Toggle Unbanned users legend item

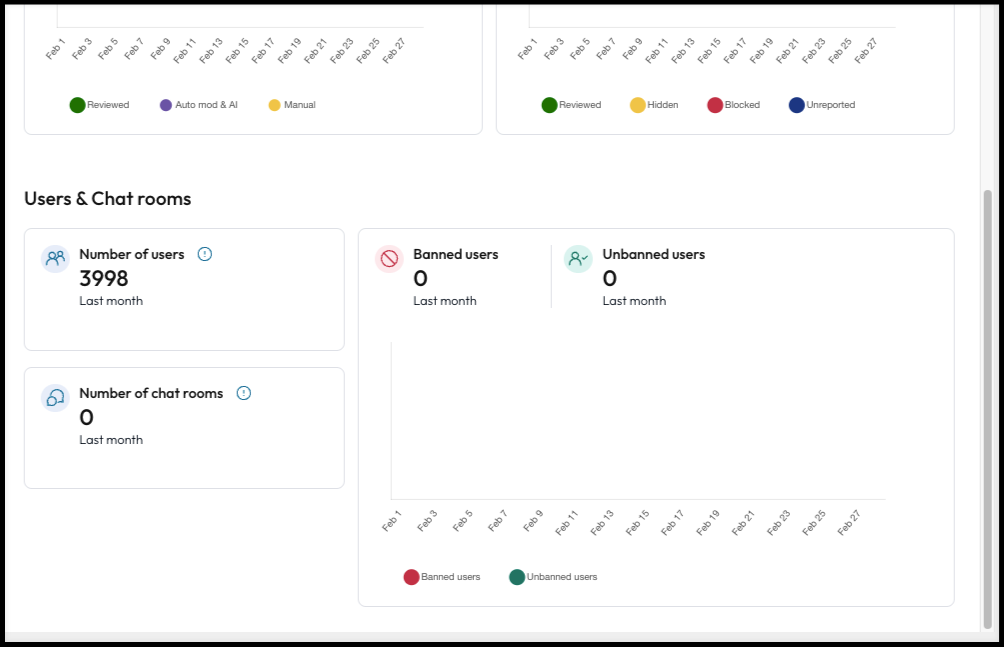tap(553, 577)
